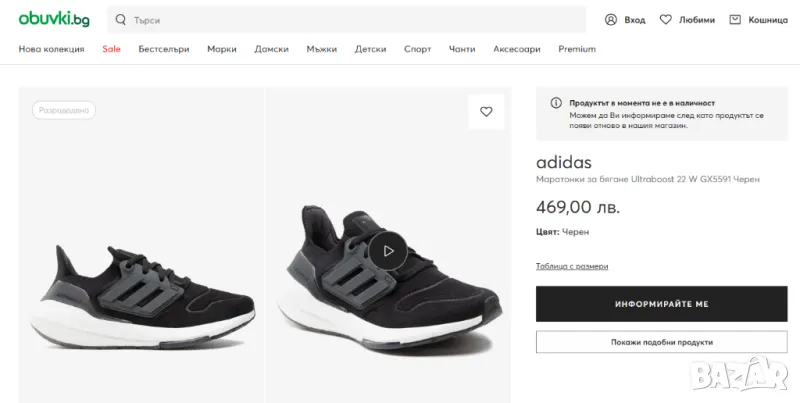Open the shopping cart icon
Screen dimensions: 800x403
(x=735, y=19)
